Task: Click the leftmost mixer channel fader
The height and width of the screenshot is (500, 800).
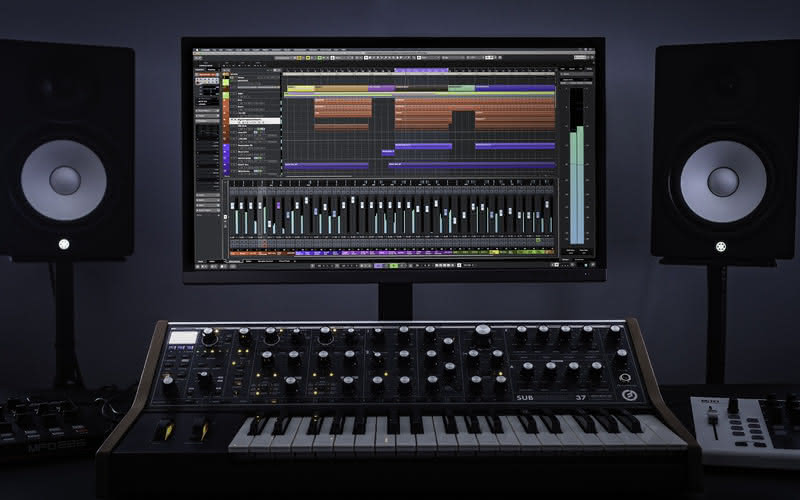Action: pos(232,206)
